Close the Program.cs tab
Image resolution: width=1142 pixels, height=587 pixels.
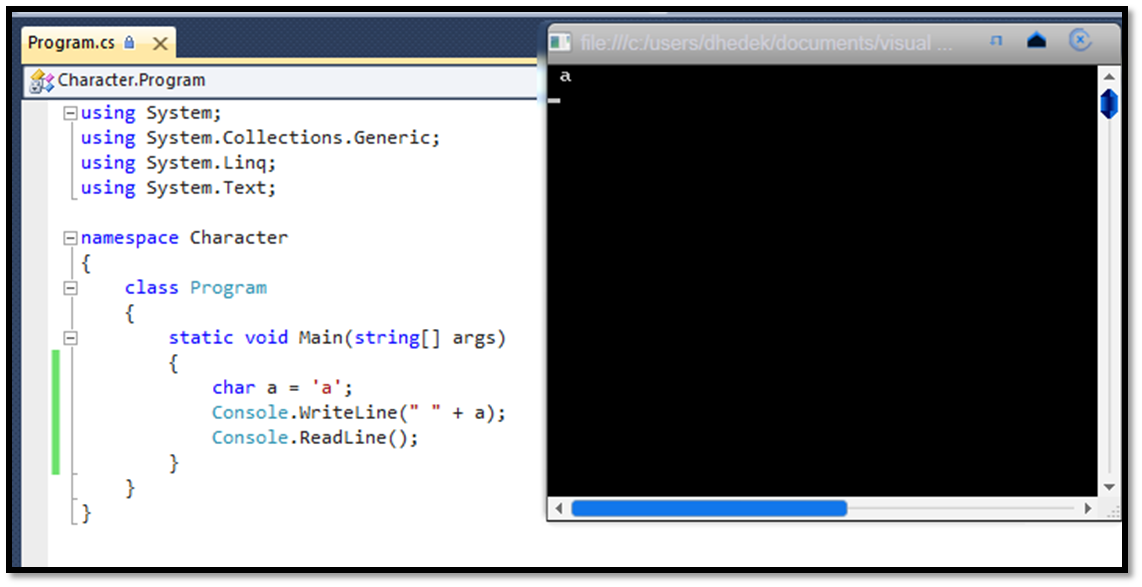(x=160, y=44)
